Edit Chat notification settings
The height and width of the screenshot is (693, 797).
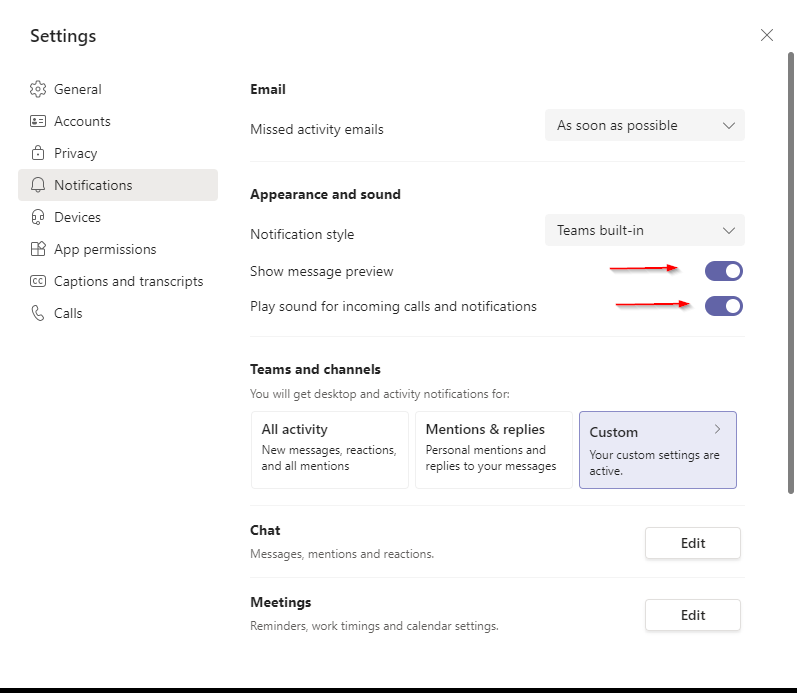click(692, 543)
